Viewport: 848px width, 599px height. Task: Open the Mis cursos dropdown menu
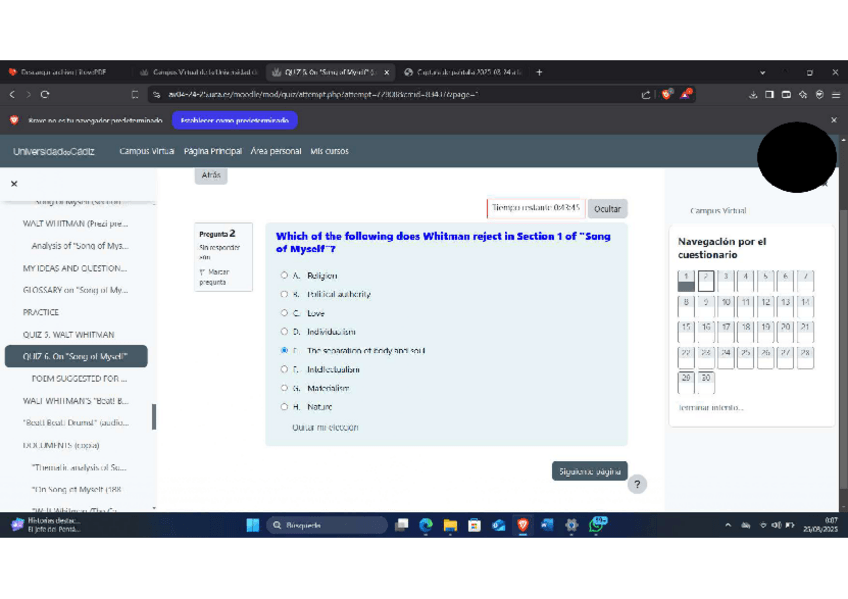pos(329,151)
